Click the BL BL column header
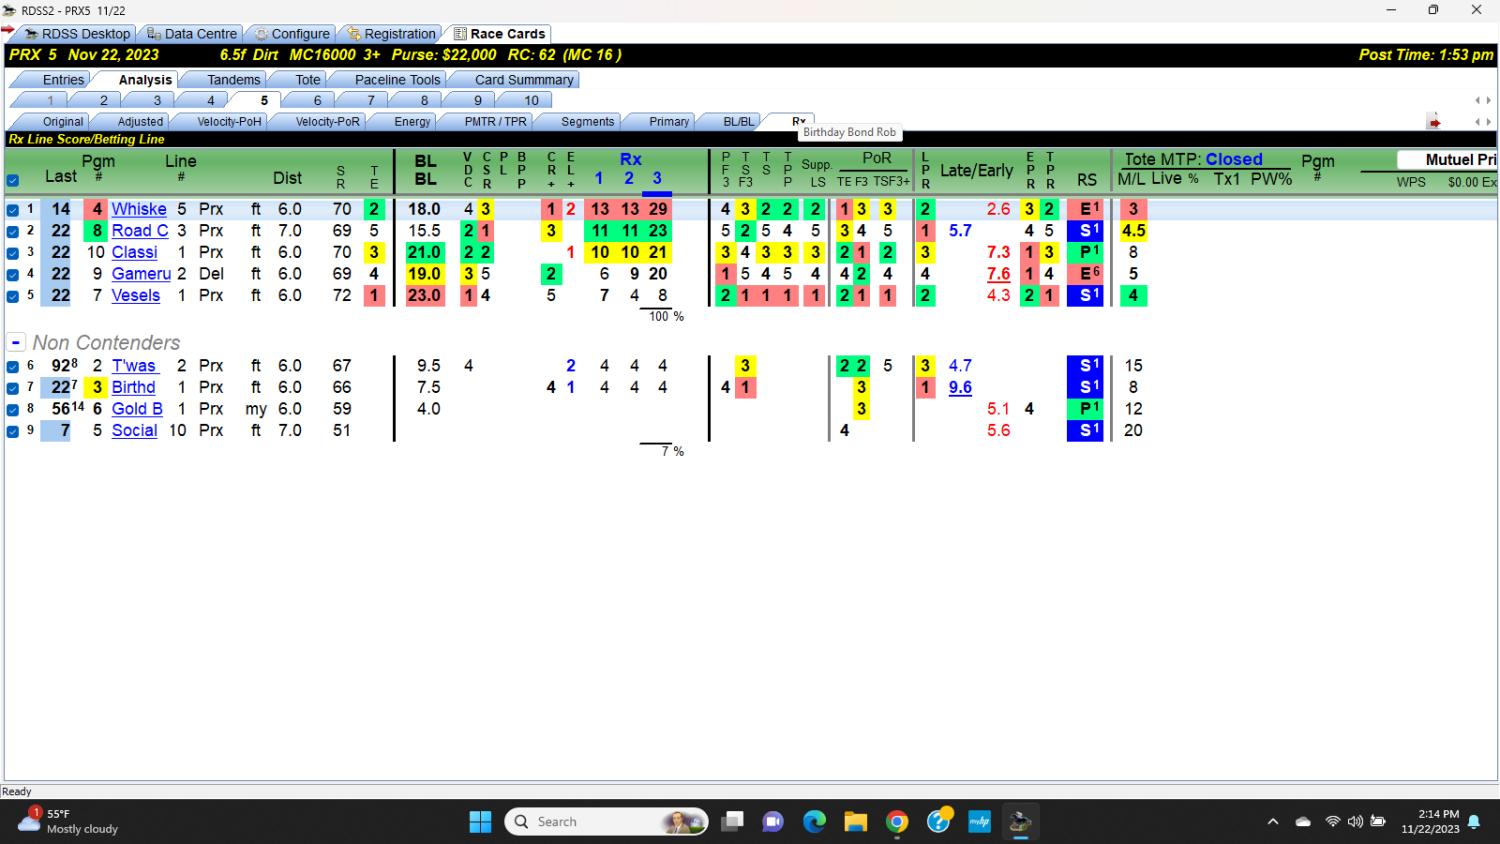 coord(425,170)
